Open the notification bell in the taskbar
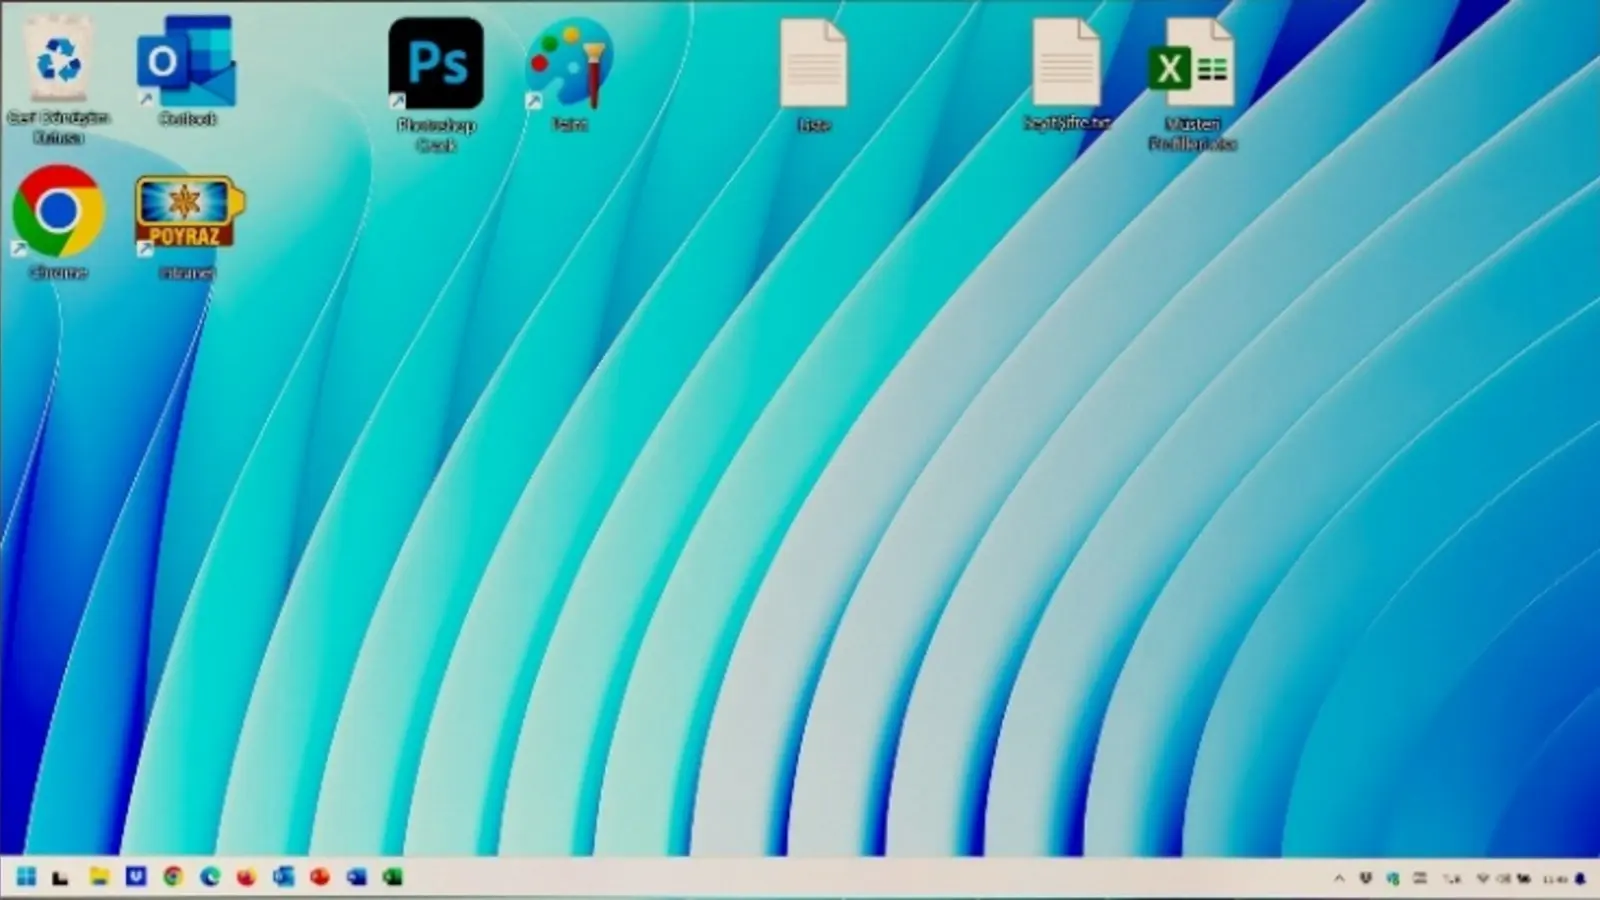Screen dimensions: 1600x900 point(1581,878)
